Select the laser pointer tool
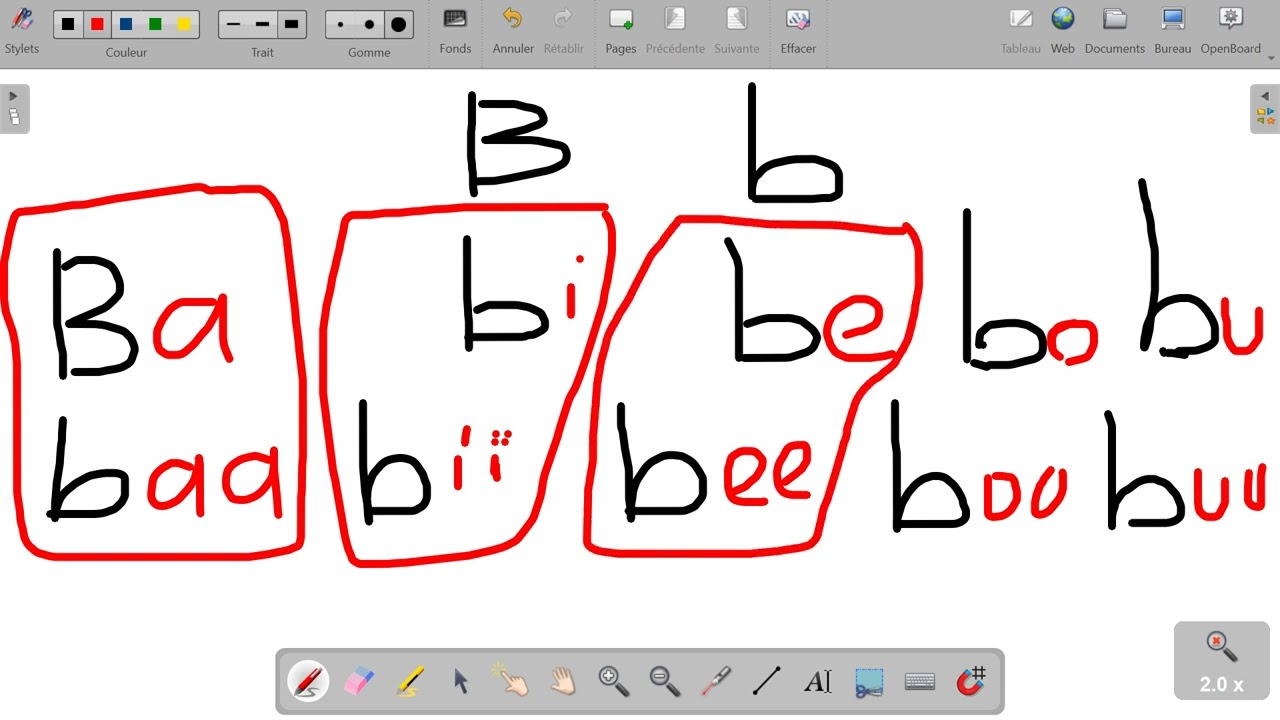 click(715, 682)
